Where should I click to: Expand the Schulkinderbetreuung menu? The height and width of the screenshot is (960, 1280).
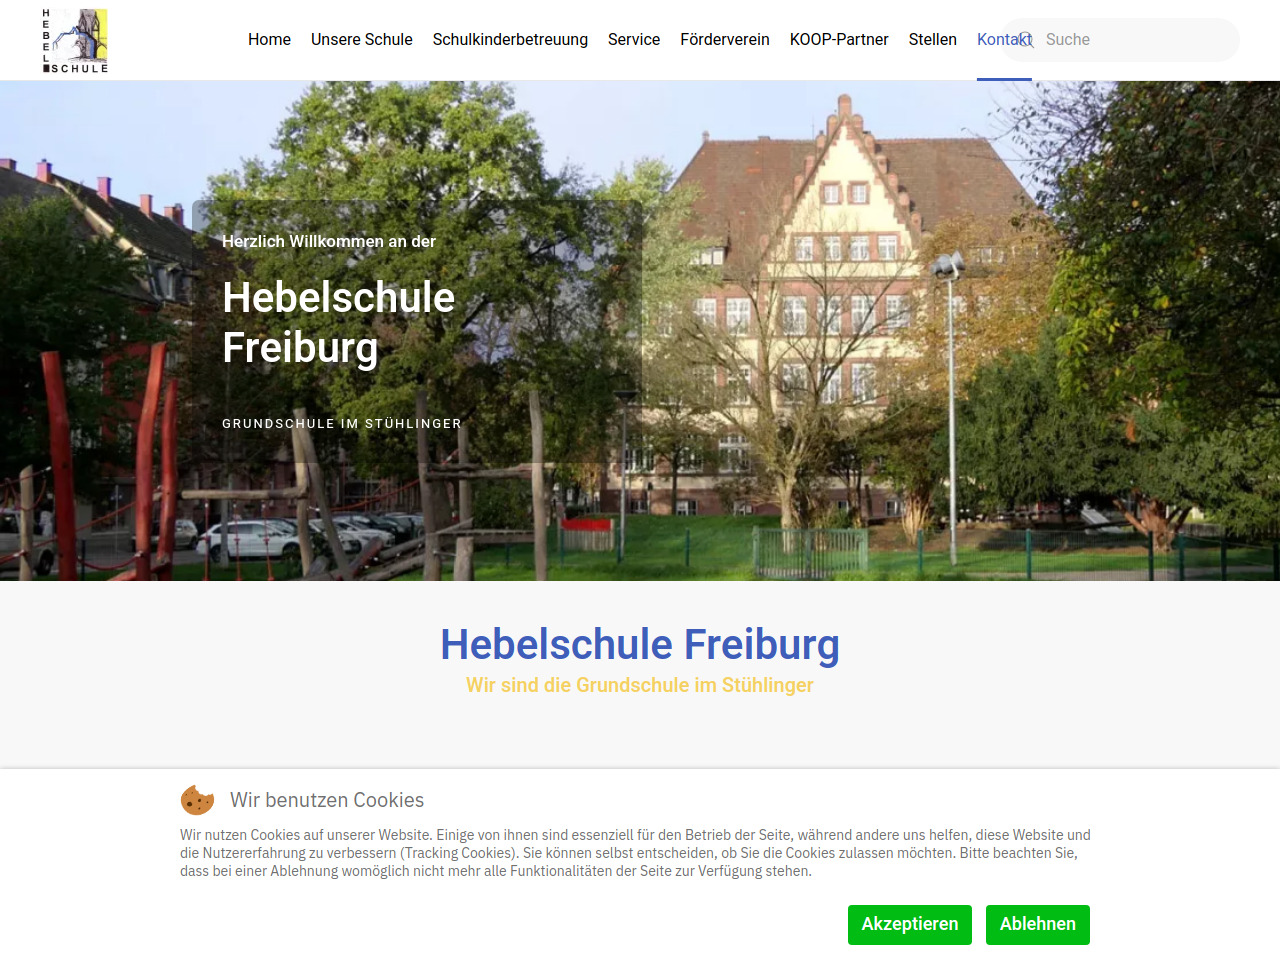pos(510,40)
